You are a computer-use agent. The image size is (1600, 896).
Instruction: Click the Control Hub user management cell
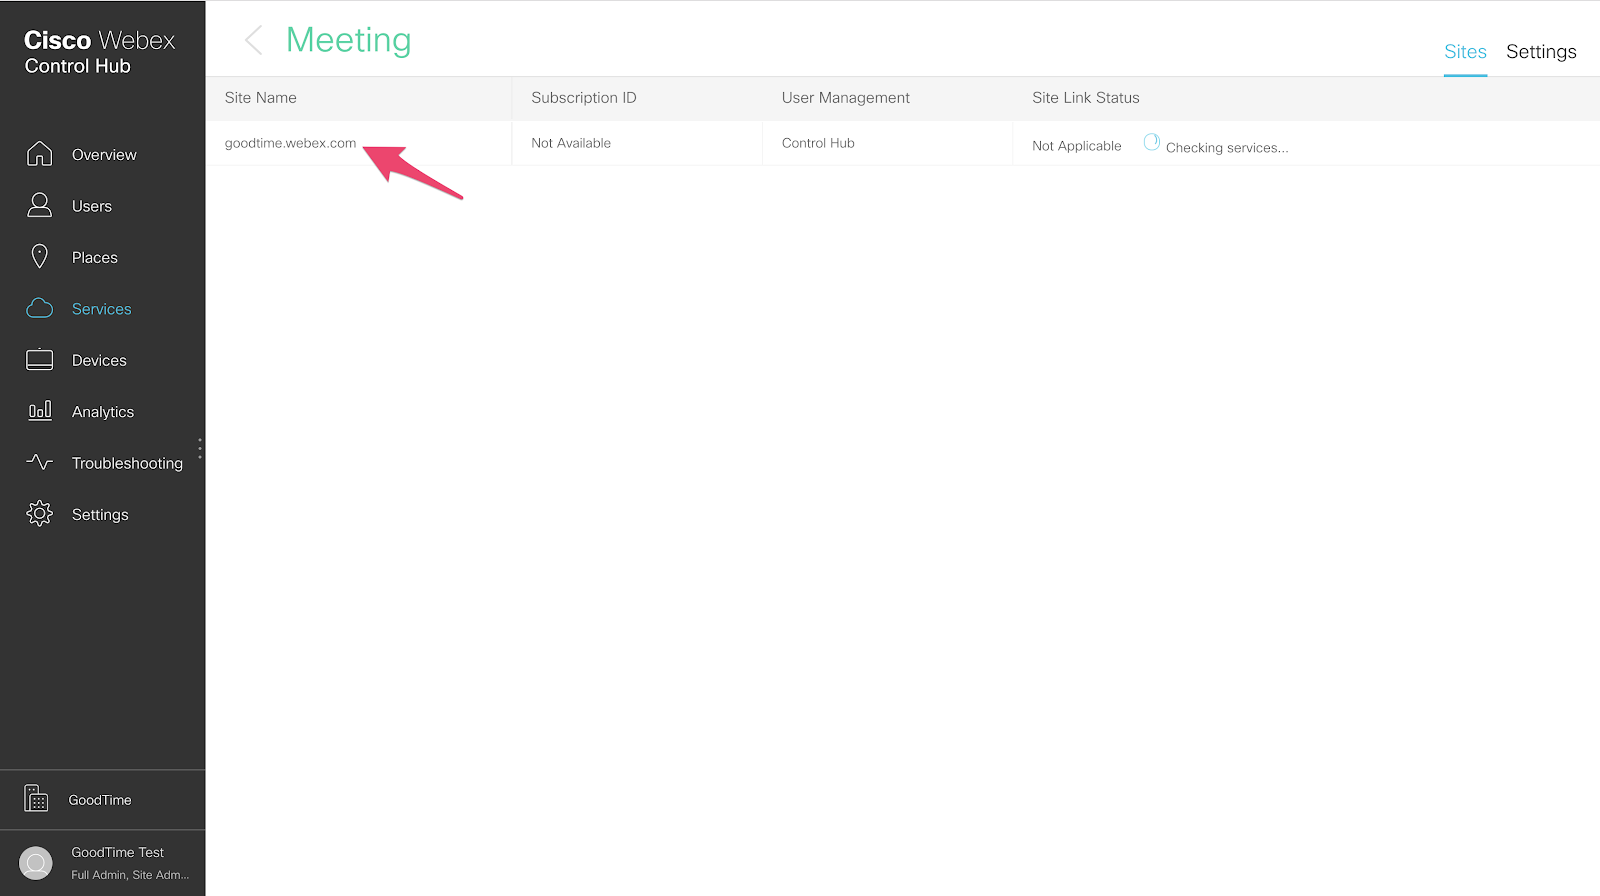click(x=818, y=143)
